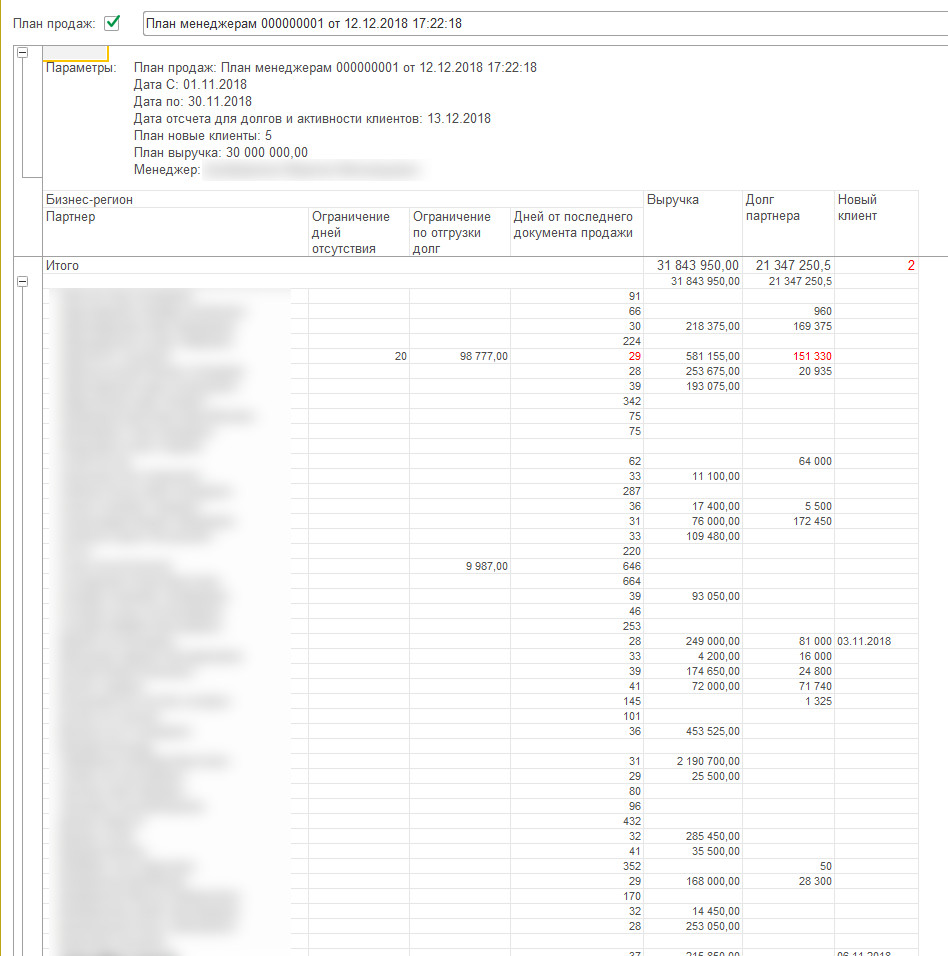Screen dimensions: 948x956
Task: Select the red new client total 2
Action: point(910,266)
